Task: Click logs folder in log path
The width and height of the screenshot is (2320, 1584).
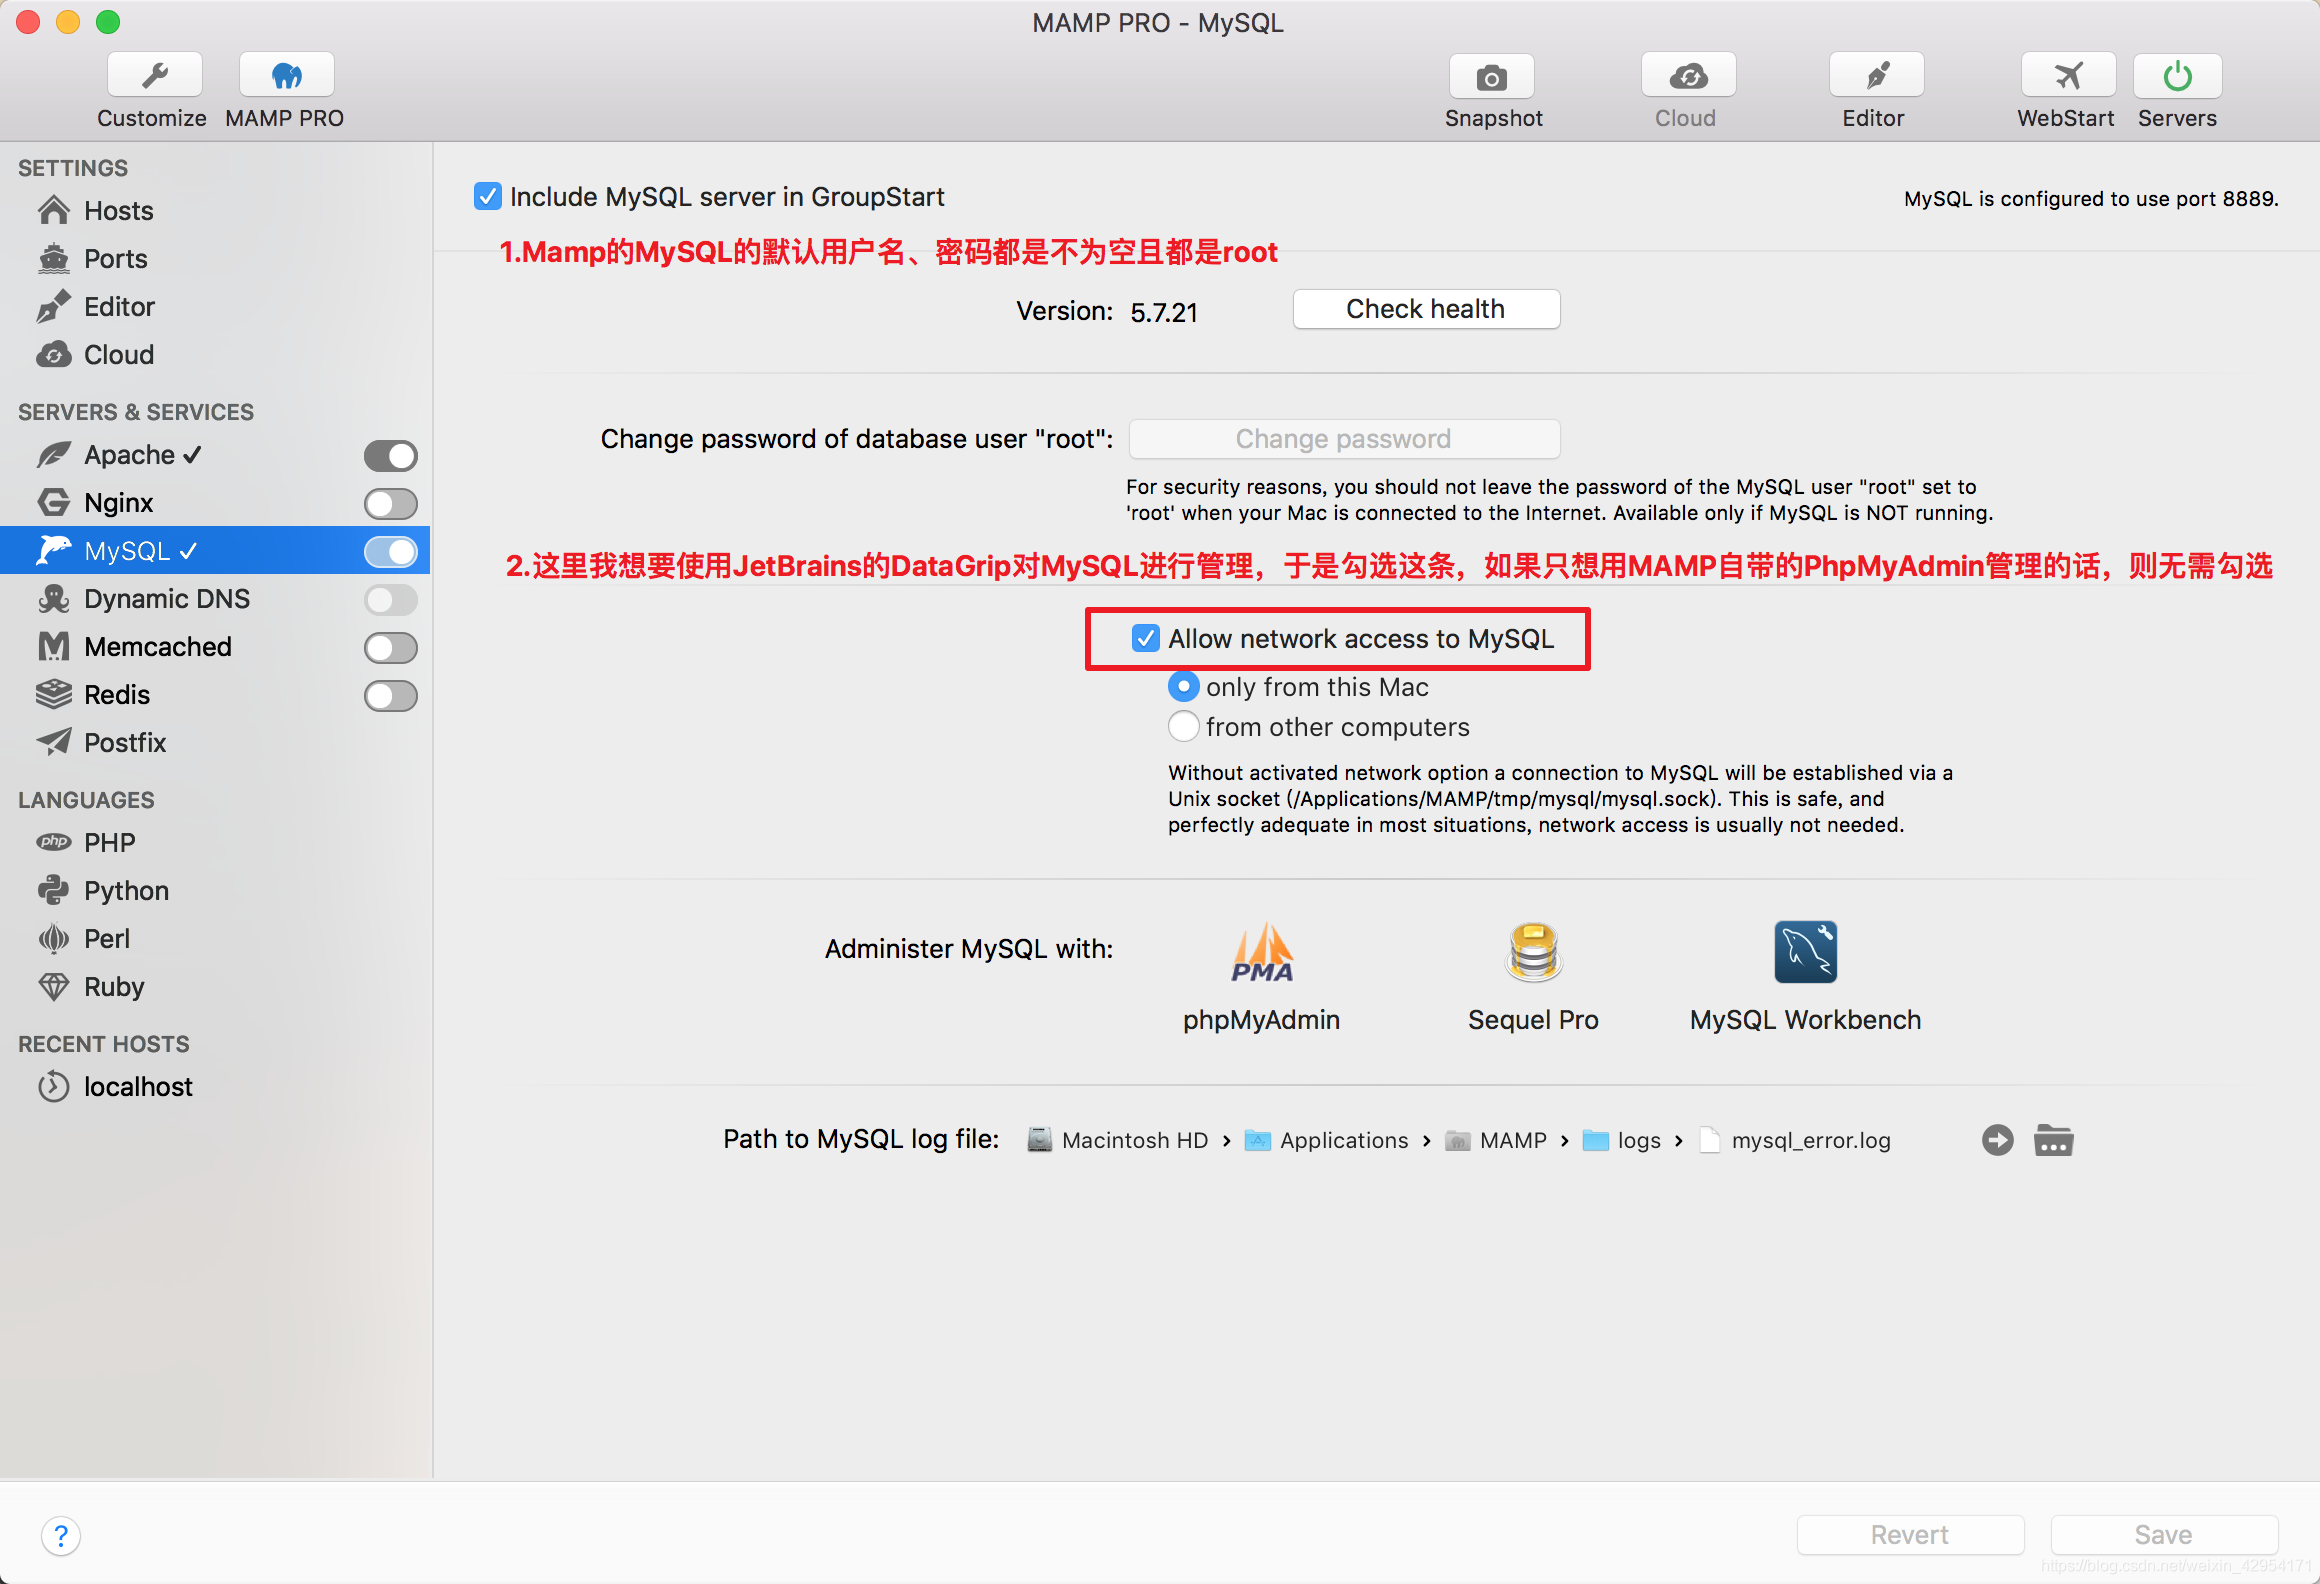Action: point(1622,1140)
